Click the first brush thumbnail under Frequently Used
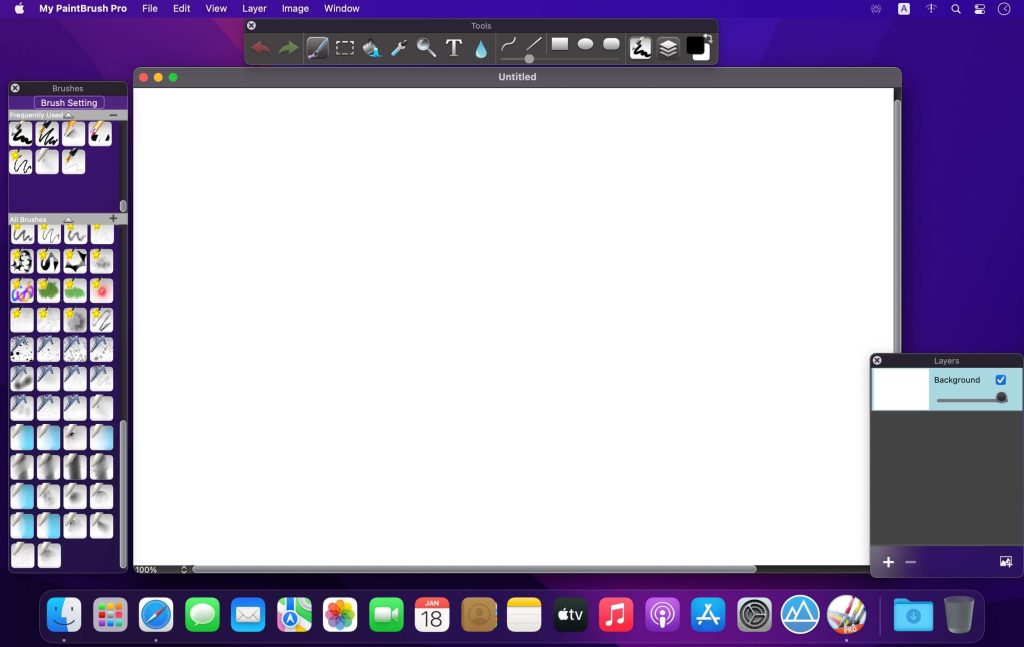Image resolution: width=1024 pixels, height=647 pixels. (20, 132)
